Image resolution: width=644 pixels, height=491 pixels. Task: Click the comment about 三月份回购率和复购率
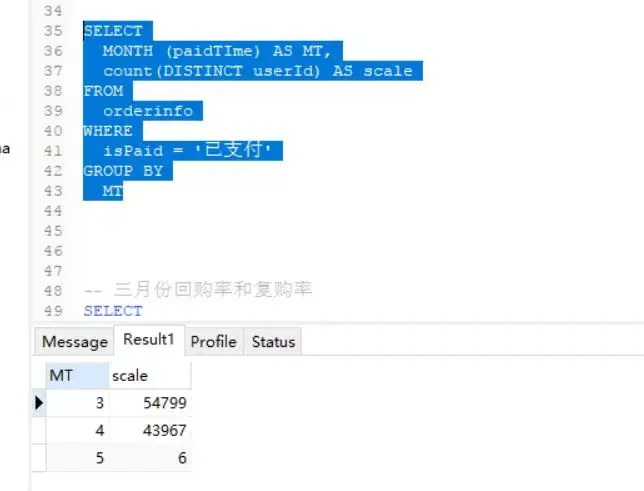198,290
